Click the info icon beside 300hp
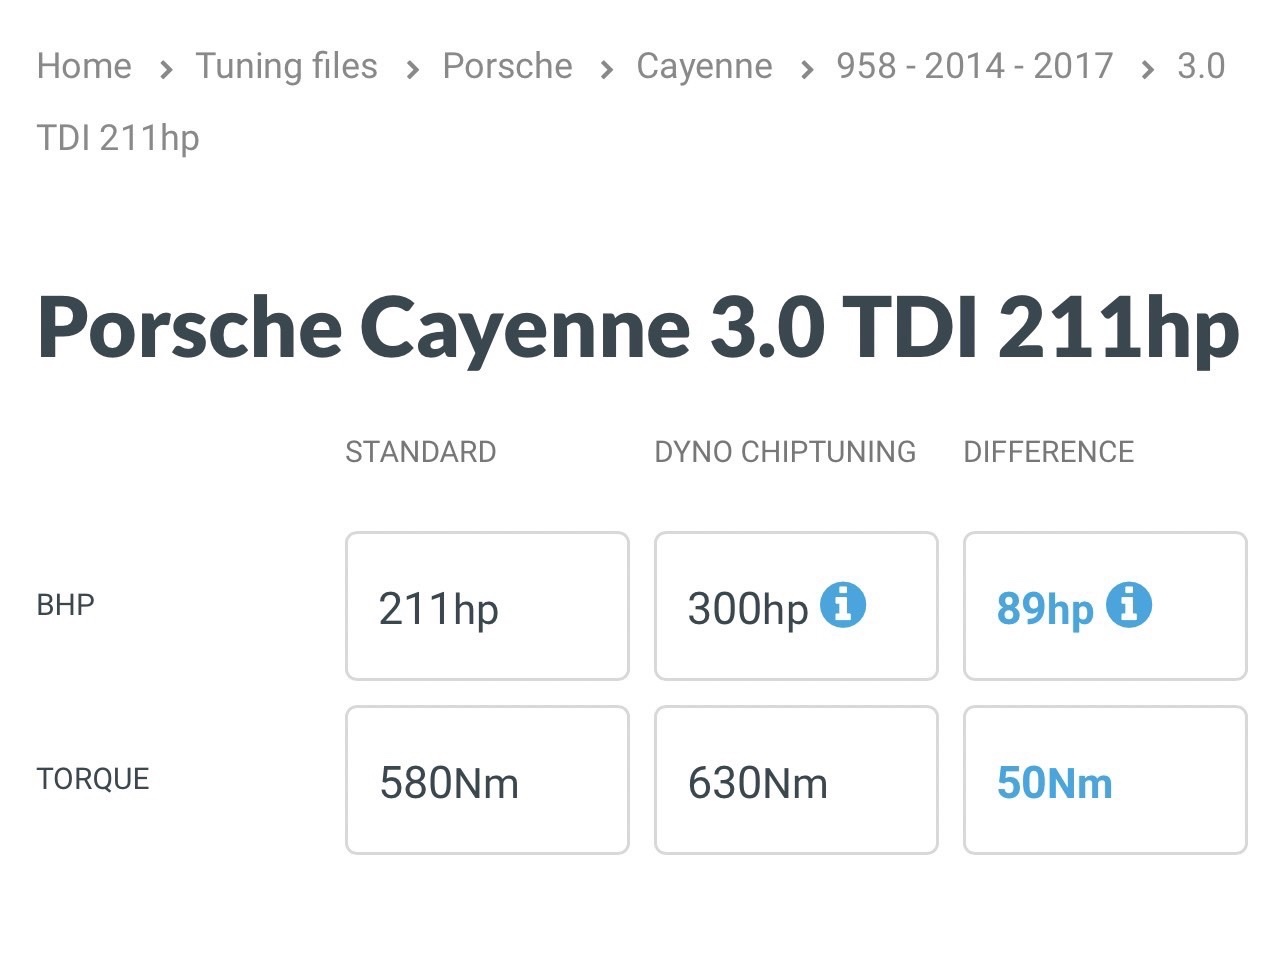Screen dimensions: 1284x973 tap(842, 605)
